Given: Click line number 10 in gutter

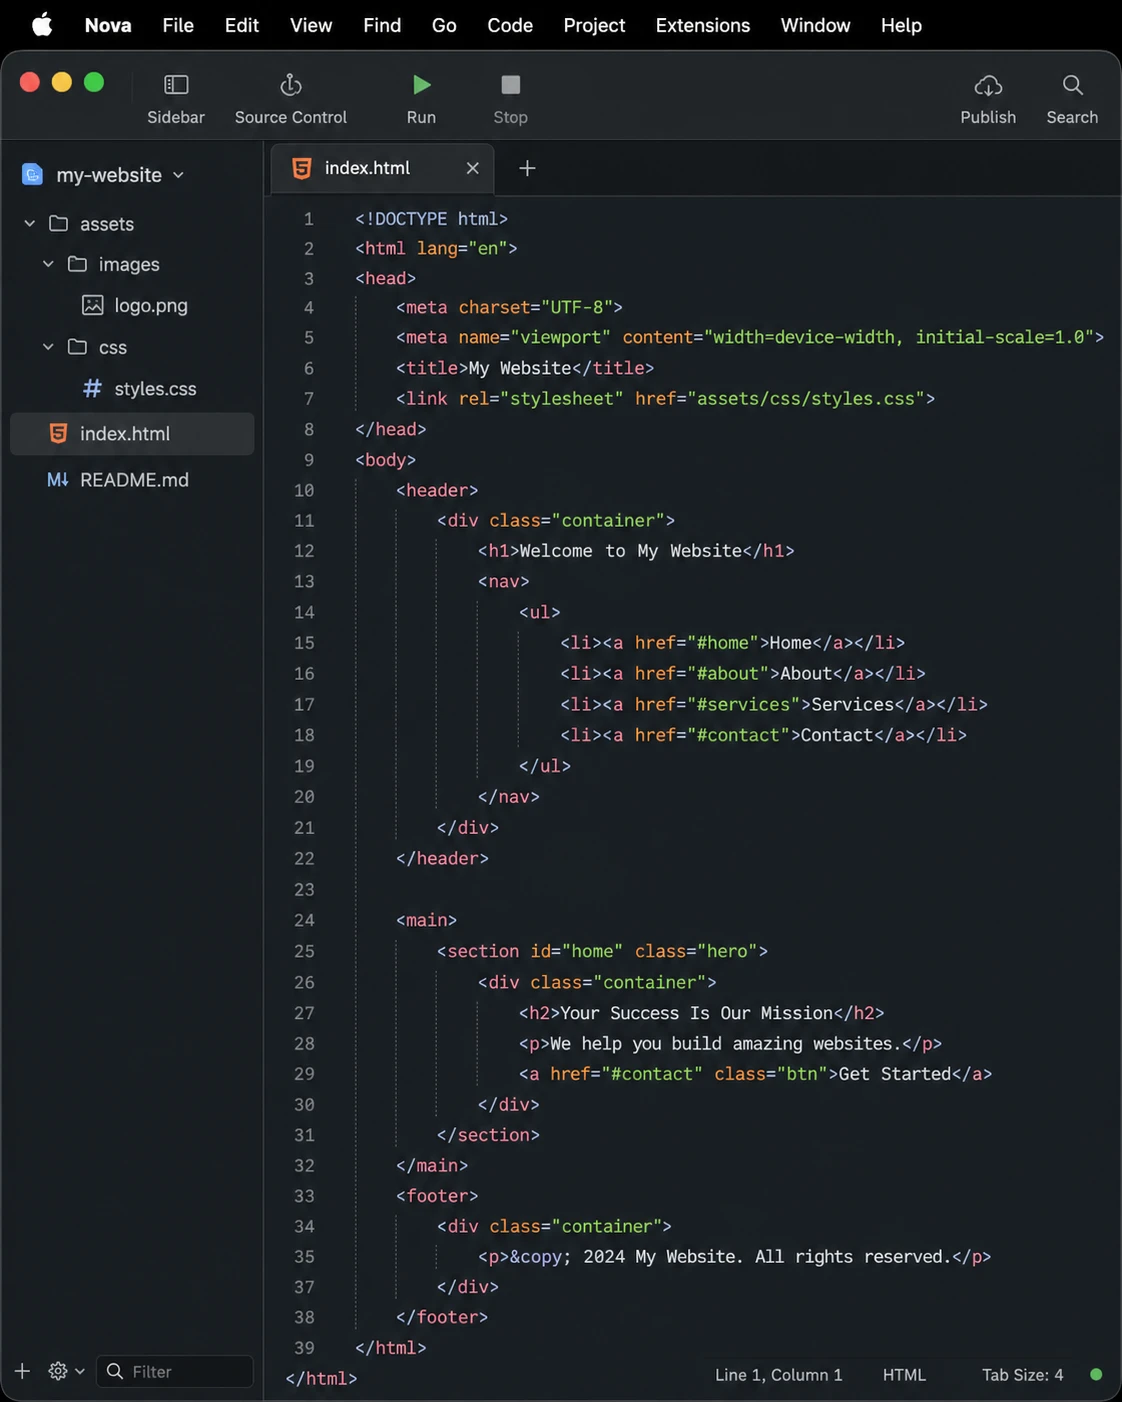Looking at the screenshot, I should pos(304,490).
